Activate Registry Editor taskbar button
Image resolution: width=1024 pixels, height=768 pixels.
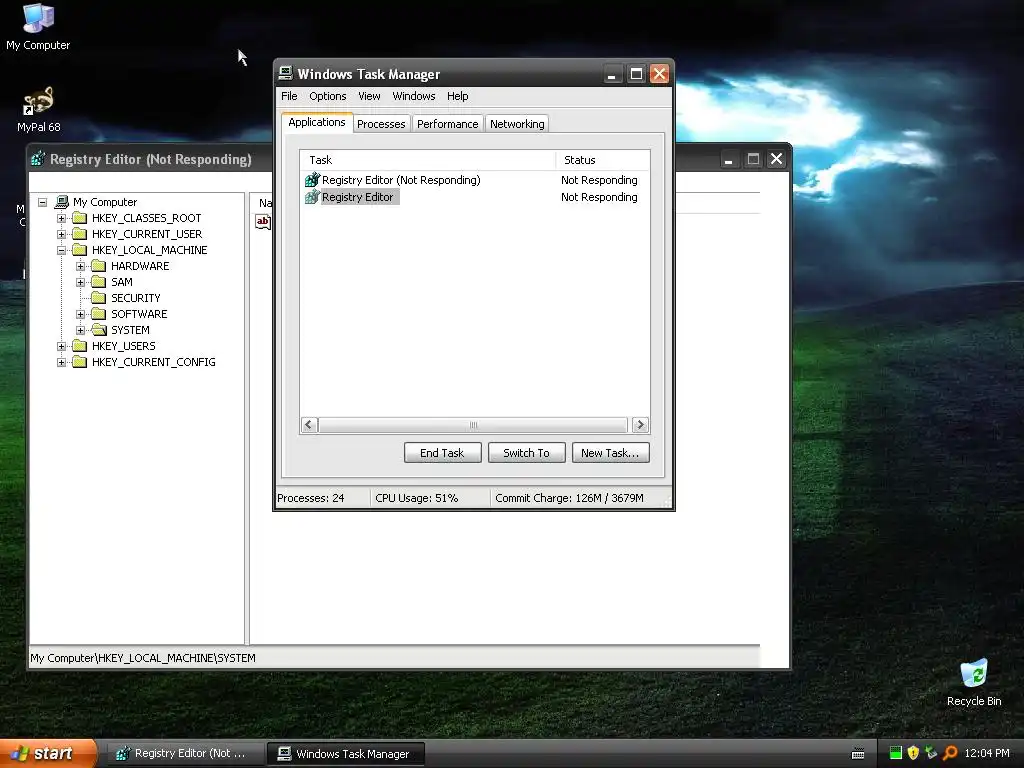click(185, 754)
